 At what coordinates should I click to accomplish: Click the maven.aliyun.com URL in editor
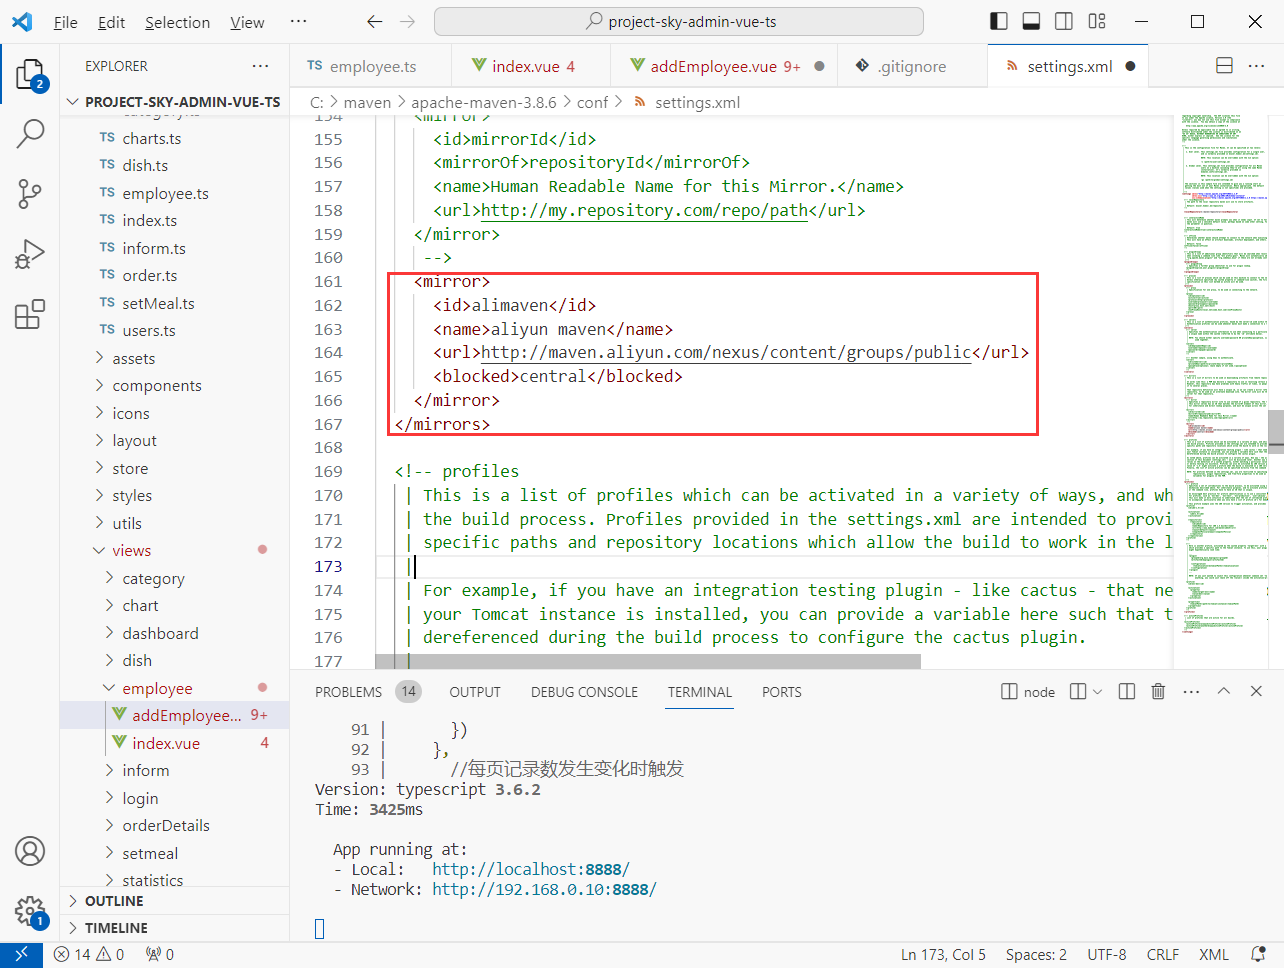tap(726, 352)
